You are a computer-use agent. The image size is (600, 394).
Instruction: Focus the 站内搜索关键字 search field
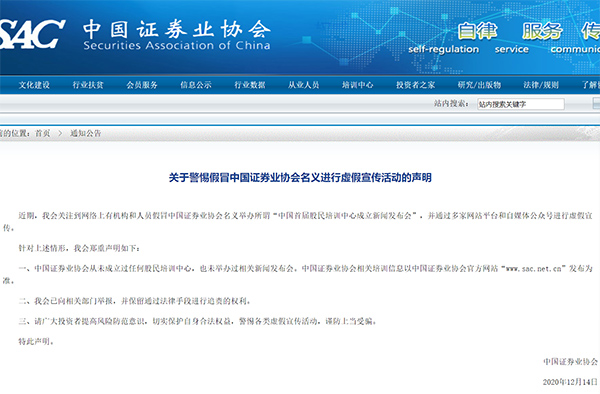521,104
